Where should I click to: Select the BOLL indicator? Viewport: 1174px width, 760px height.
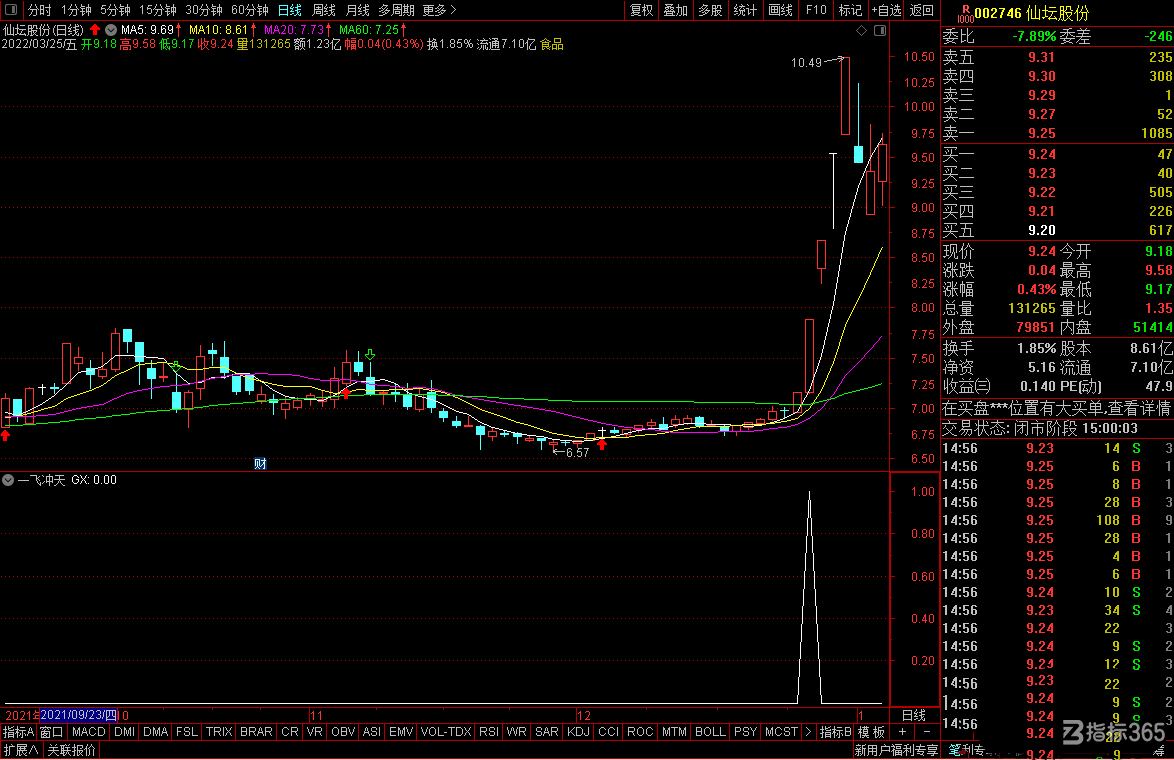(710, 732)
